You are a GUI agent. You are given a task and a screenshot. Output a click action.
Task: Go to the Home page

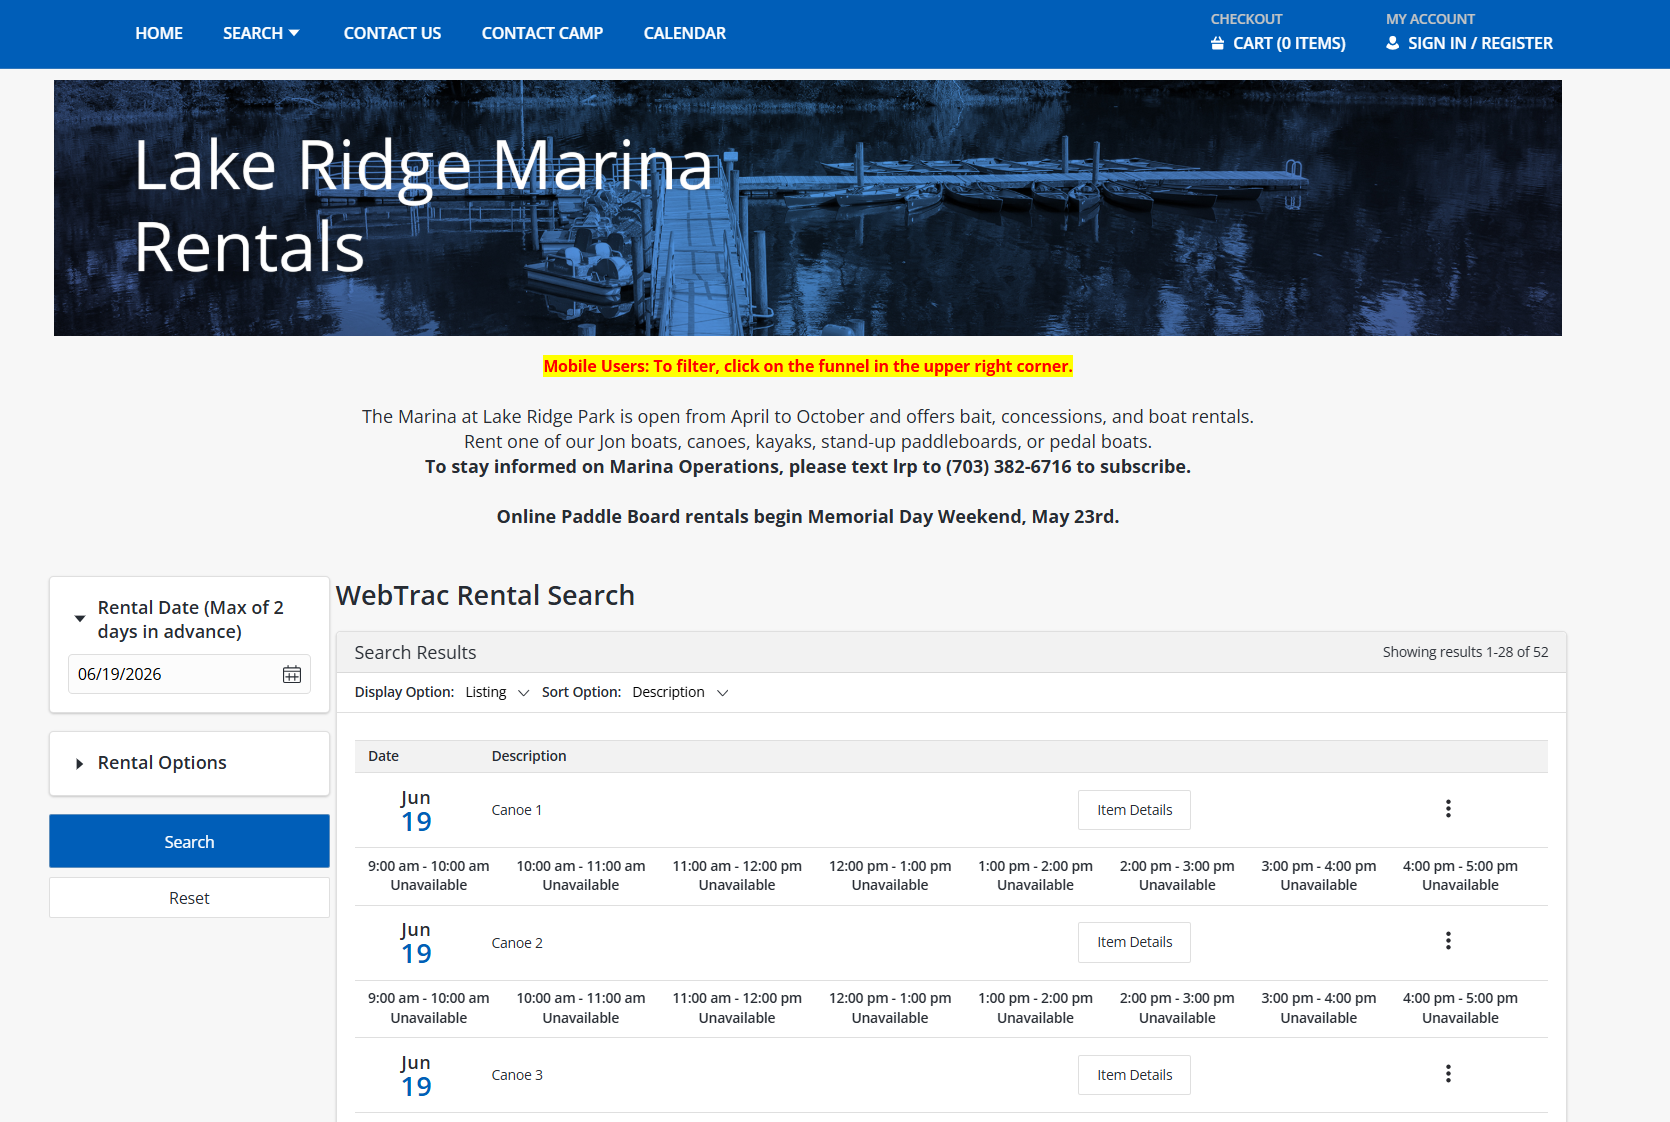[x=159, y=33]
